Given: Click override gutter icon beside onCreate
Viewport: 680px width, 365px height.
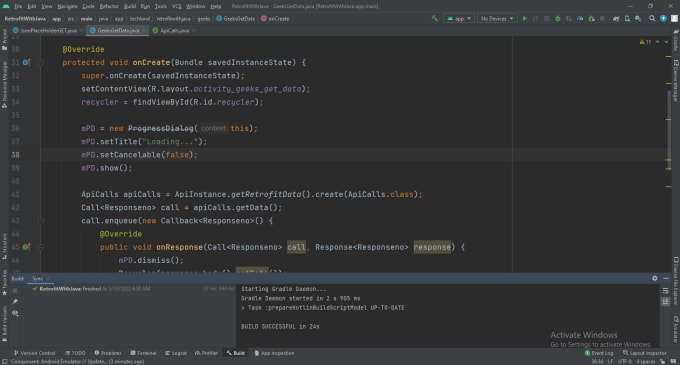Looking at the screenshot, I should coord(26,62).
